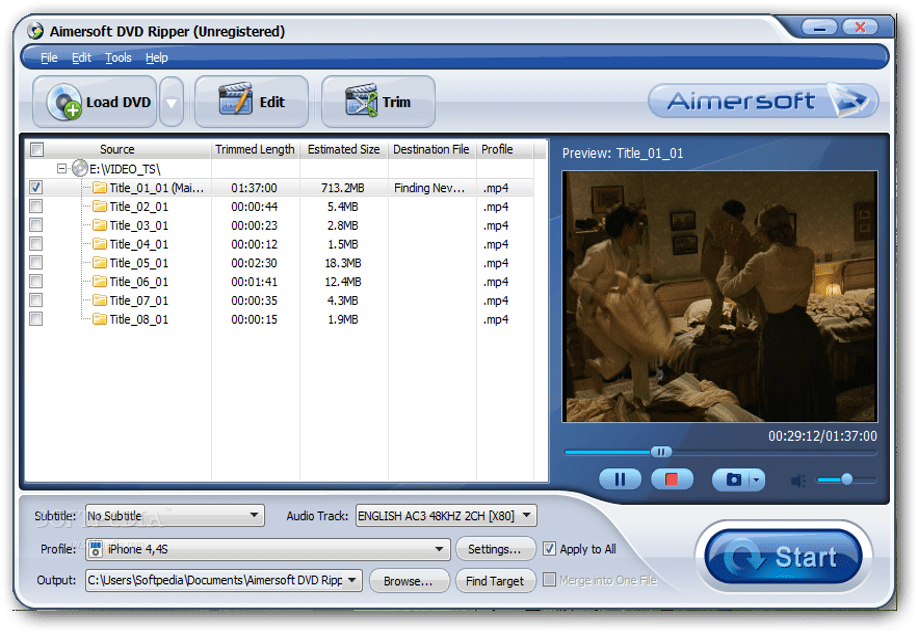The width and height of the screenshot is (918, 633).
Task: Pause the video preview
Action: tap(620, 480)
